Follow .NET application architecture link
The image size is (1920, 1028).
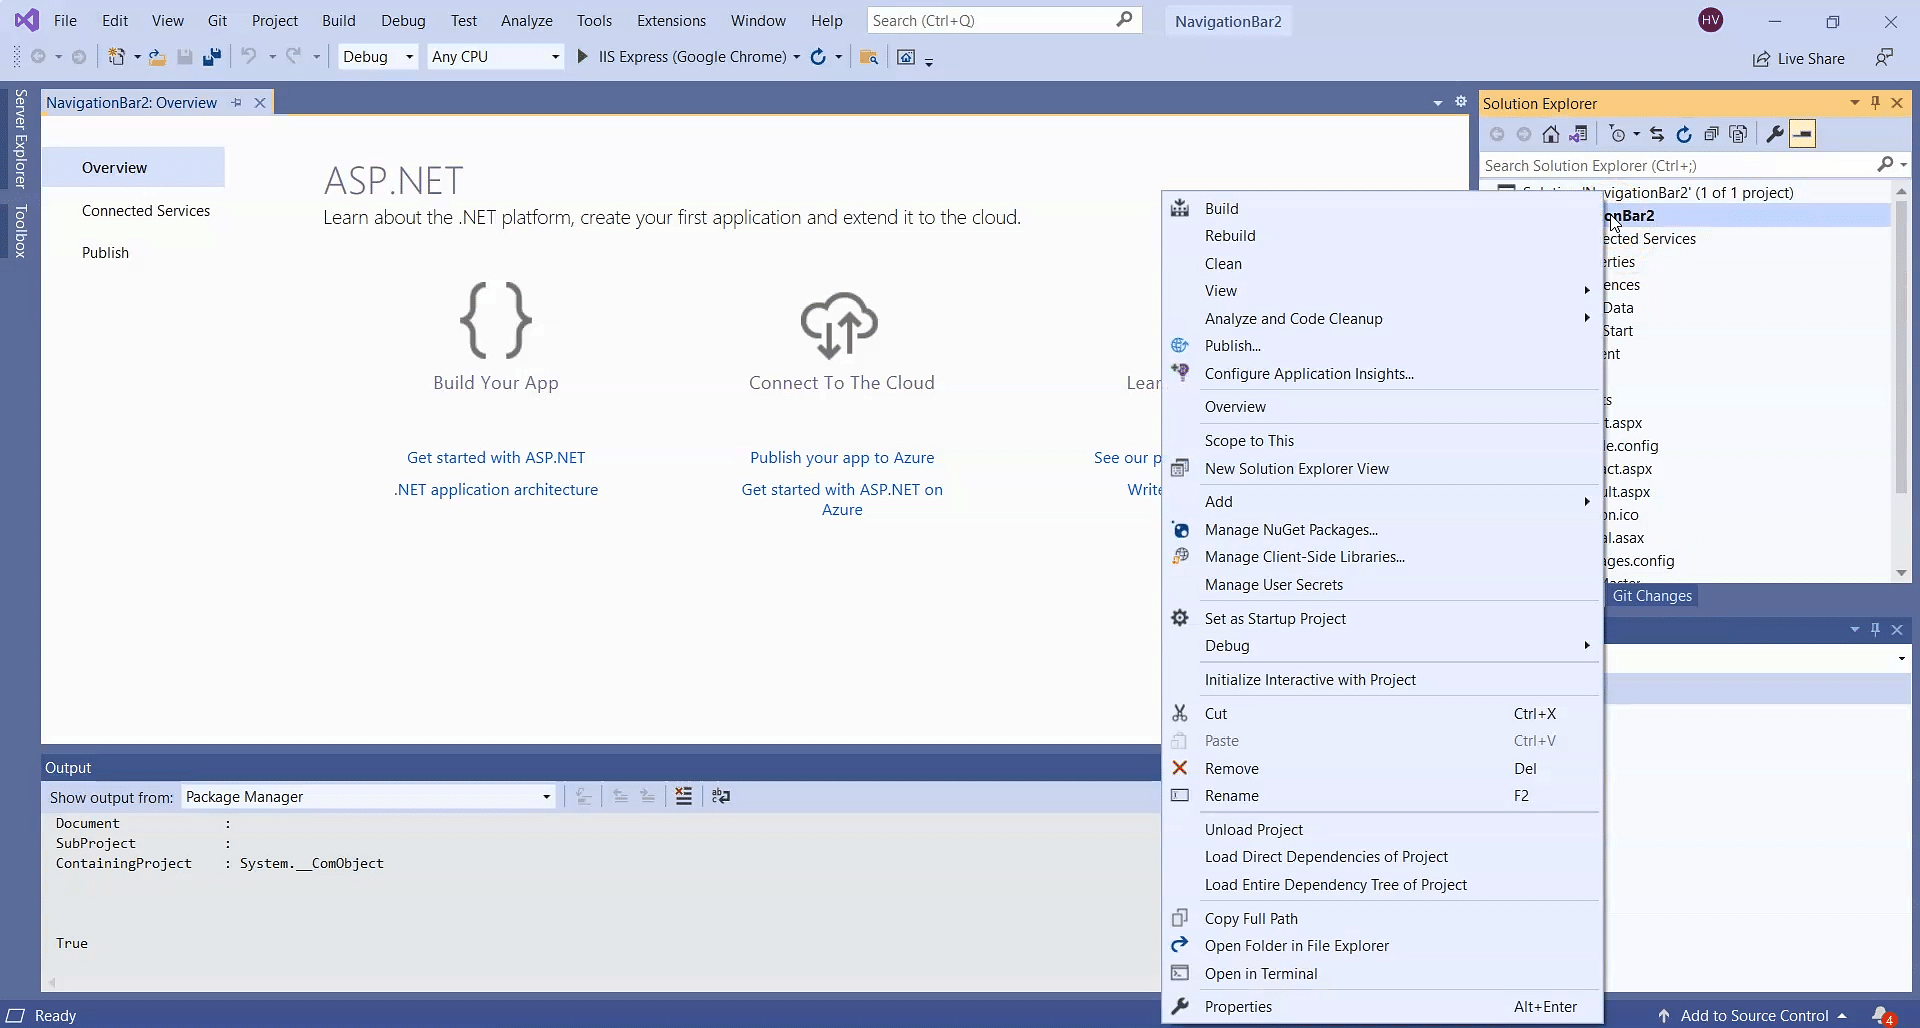(496, 490)
